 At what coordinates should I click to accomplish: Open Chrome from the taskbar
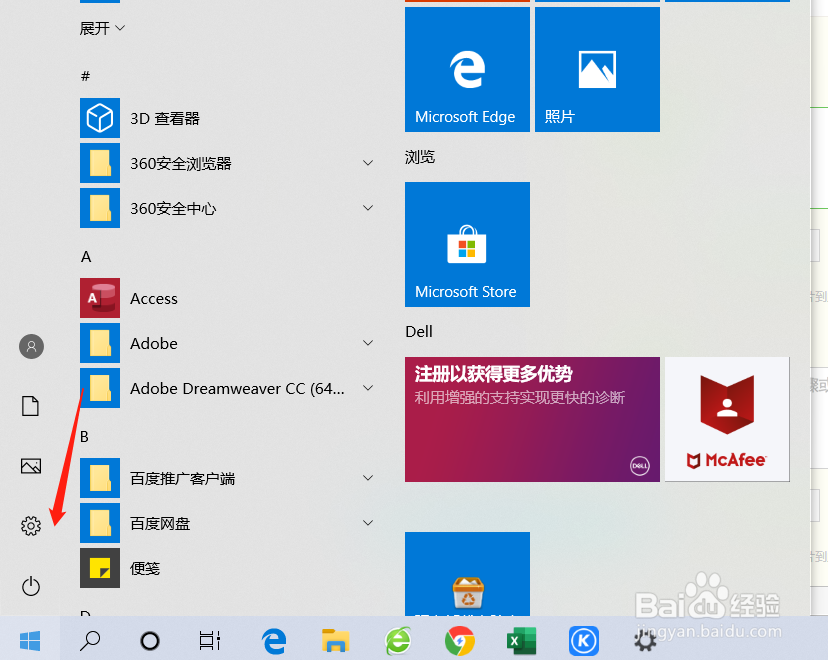pos(459,640)
